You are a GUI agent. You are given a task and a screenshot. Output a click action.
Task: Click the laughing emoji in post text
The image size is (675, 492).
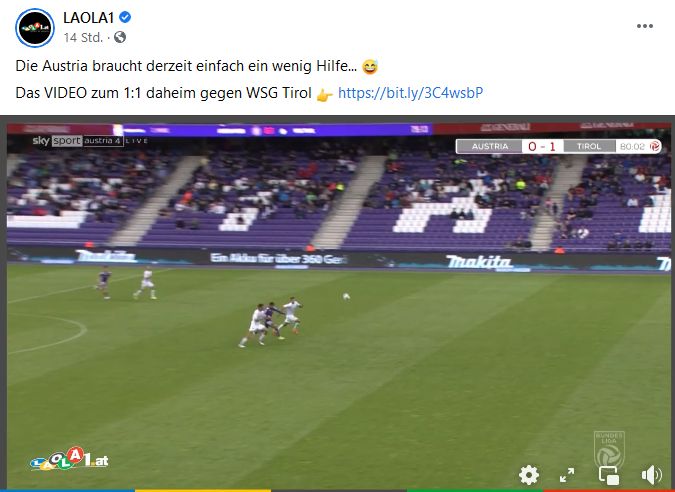[x=370, y=67]
